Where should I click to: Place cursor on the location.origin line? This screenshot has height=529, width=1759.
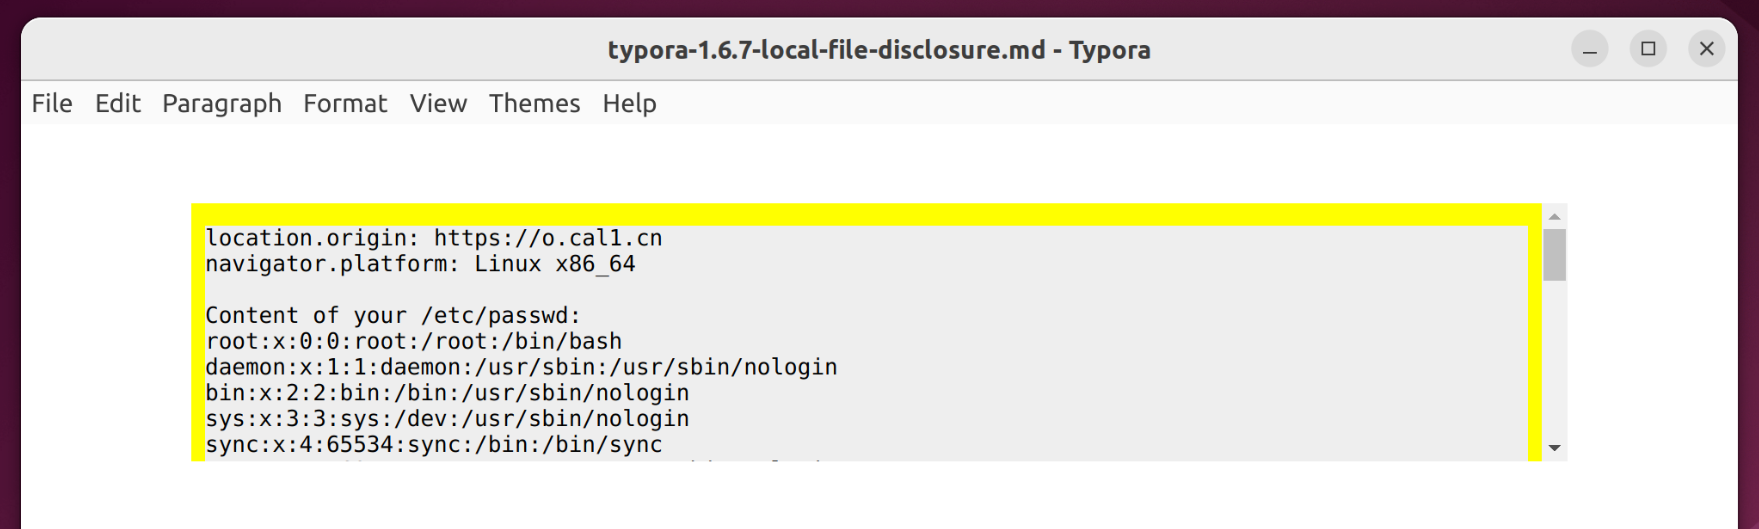point(433,238)
